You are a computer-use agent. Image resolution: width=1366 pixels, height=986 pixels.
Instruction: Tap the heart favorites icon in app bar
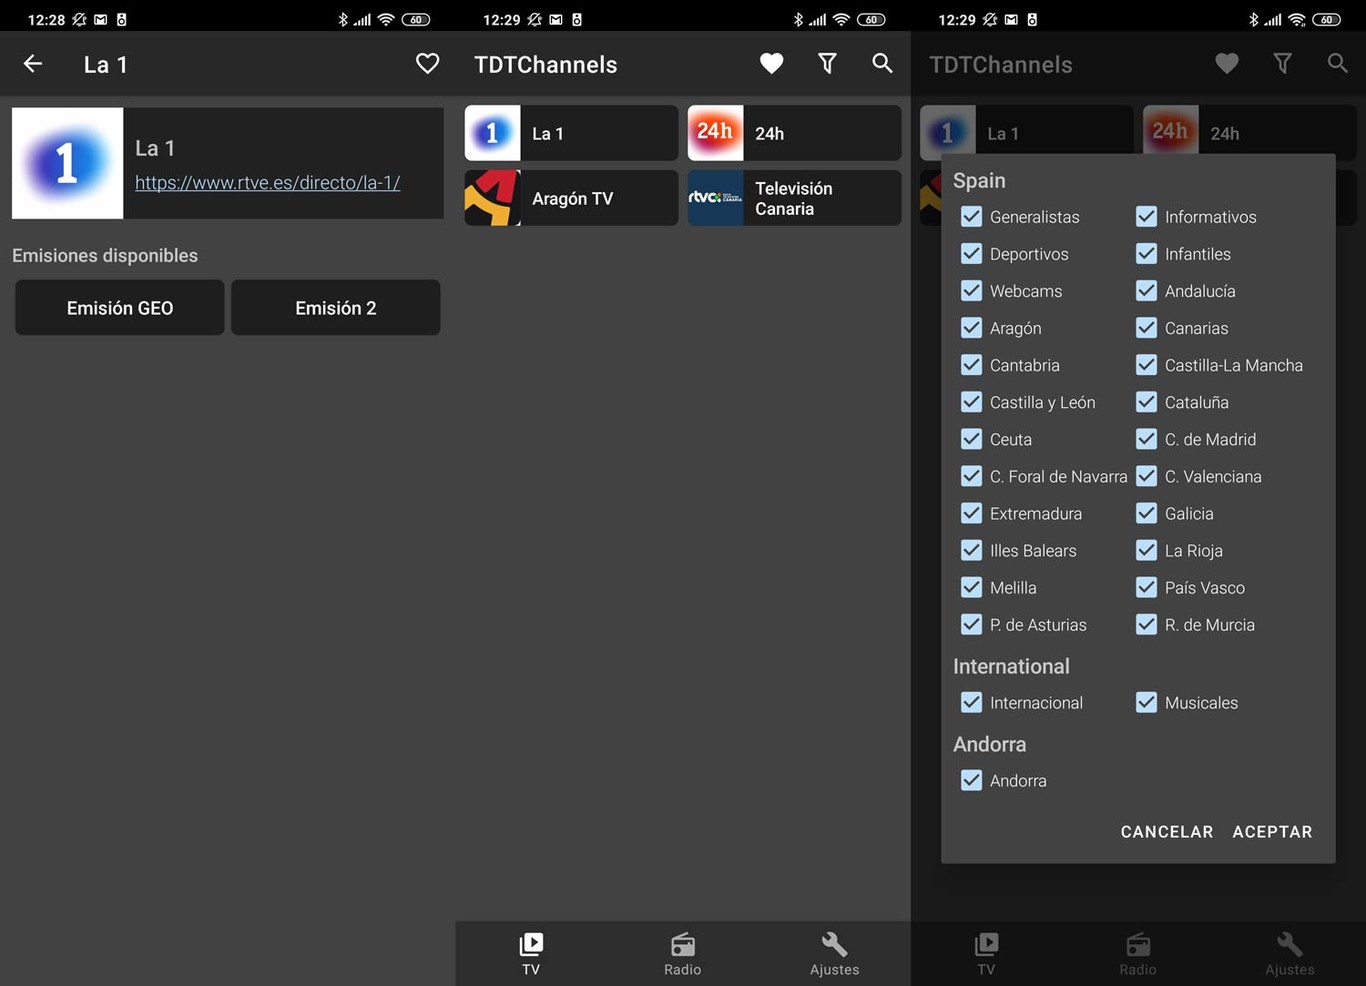[x=771, y=63]
